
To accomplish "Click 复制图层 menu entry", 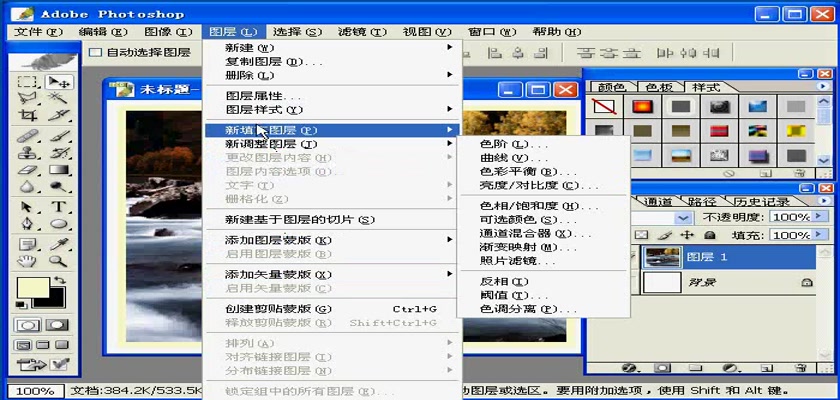I will pos(332,62).
